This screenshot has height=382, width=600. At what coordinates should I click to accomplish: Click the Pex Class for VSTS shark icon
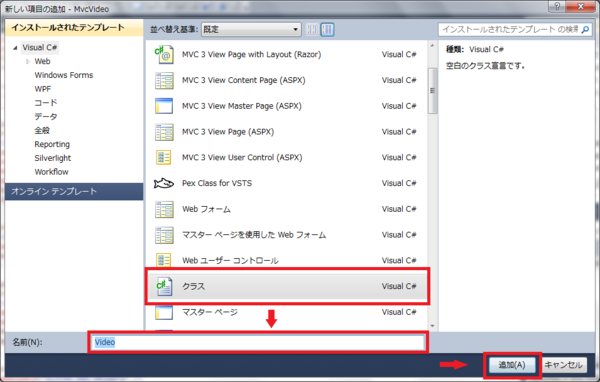coord(164,183)
